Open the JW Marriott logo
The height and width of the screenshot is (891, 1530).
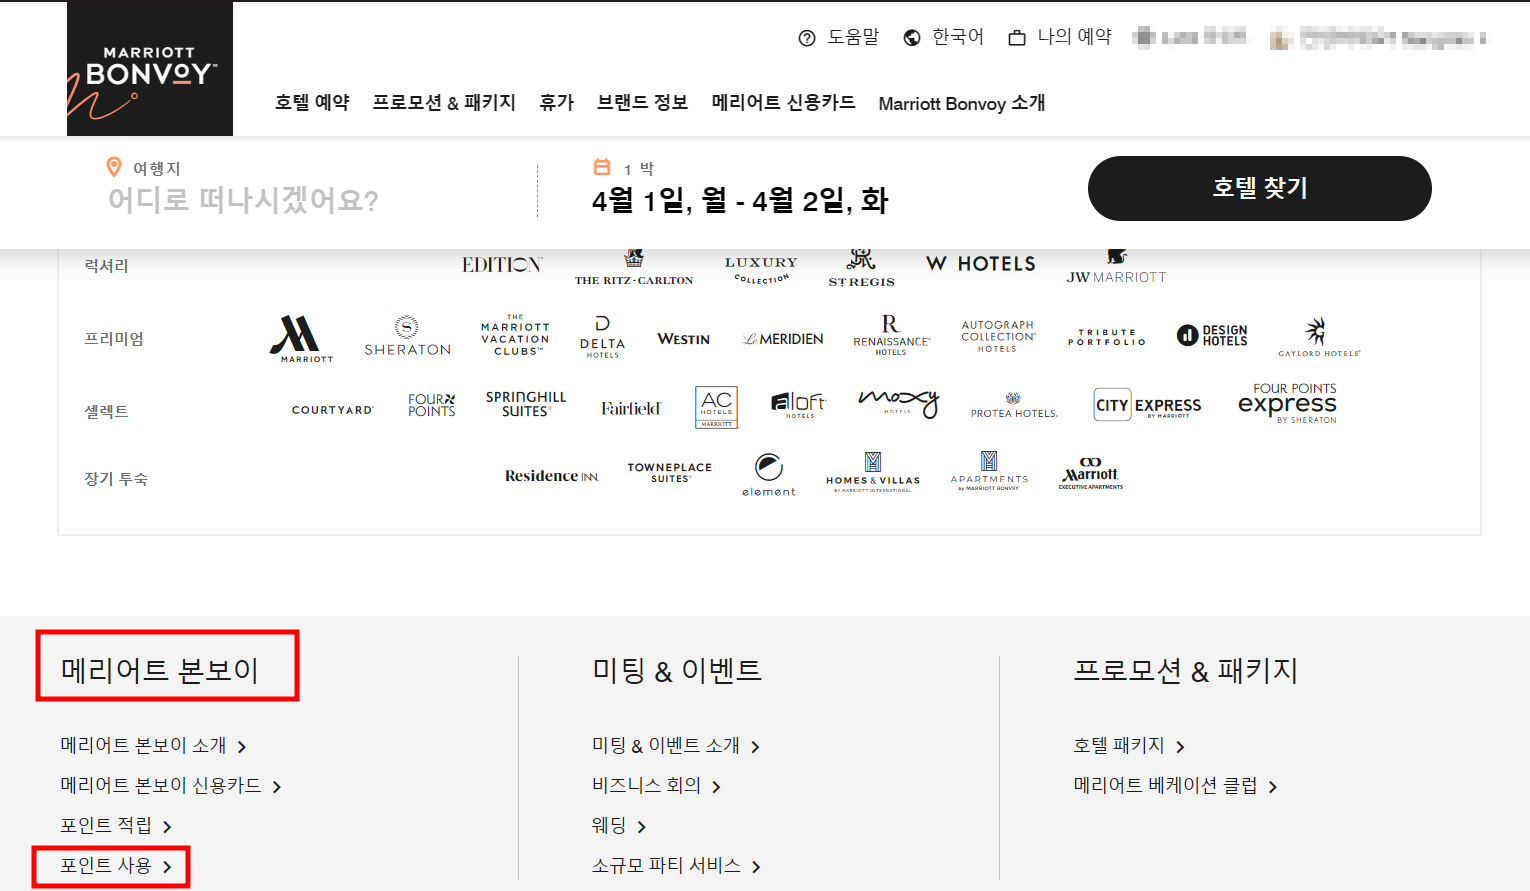[x=1116, y=268]
